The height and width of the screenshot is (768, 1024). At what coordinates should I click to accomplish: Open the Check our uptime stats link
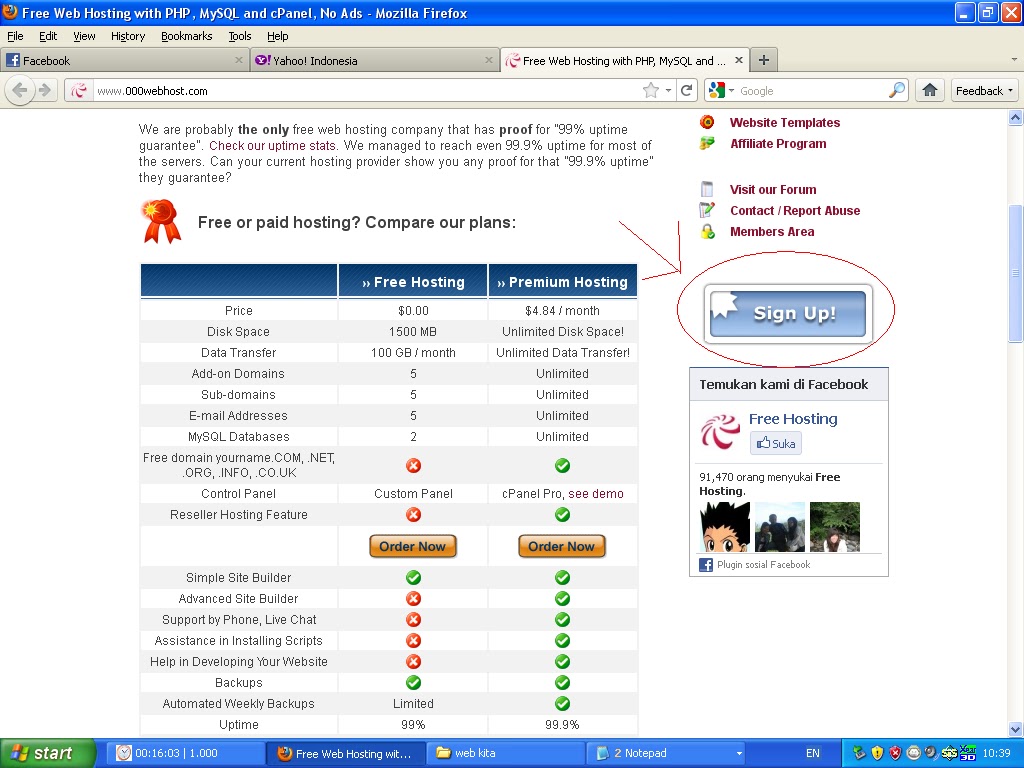272,146
